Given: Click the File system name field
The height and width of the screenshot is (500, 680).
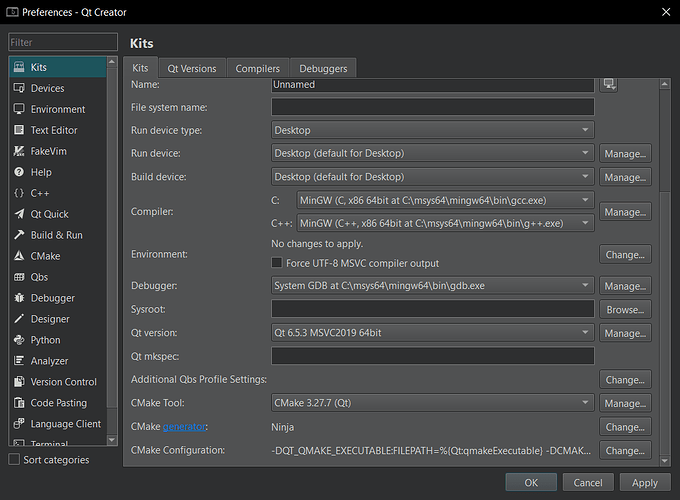Looking at the screenshot, I should pyautogui.click(x=432, y=107).
